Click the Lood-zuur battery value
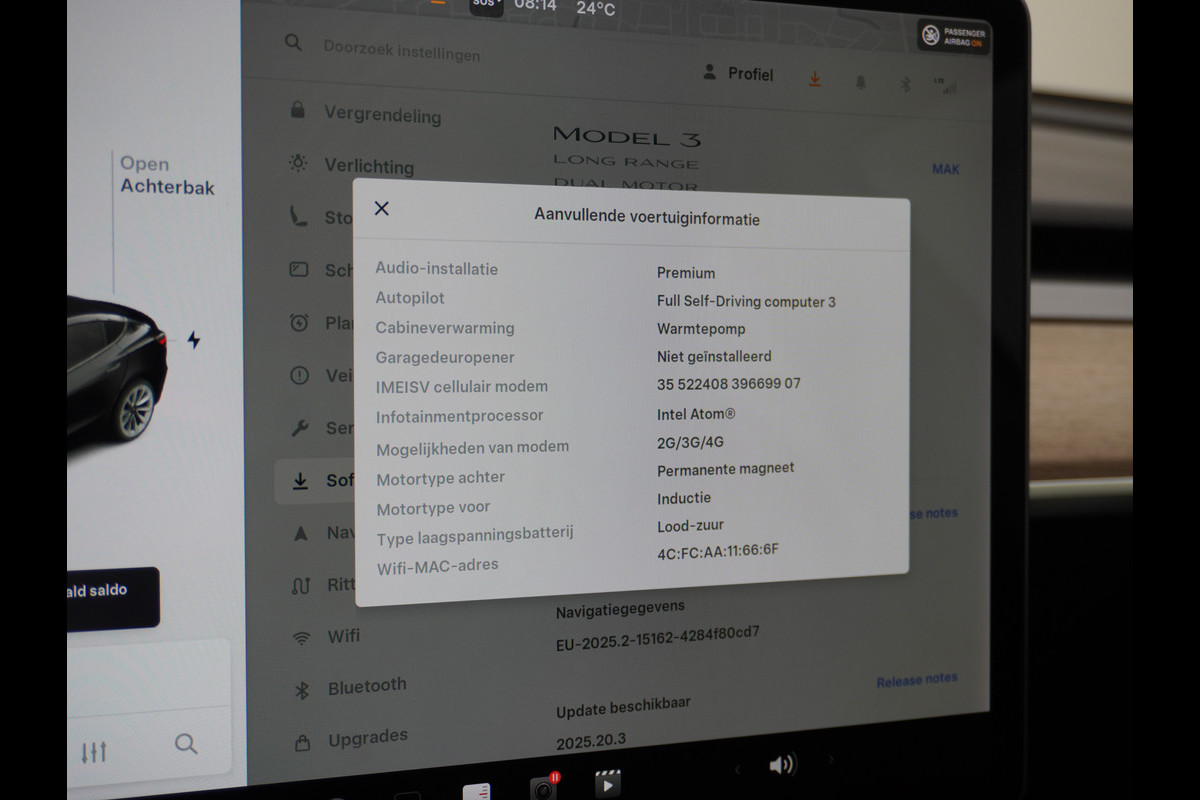The image size is (1200, 800). click(x=690, y=524)
